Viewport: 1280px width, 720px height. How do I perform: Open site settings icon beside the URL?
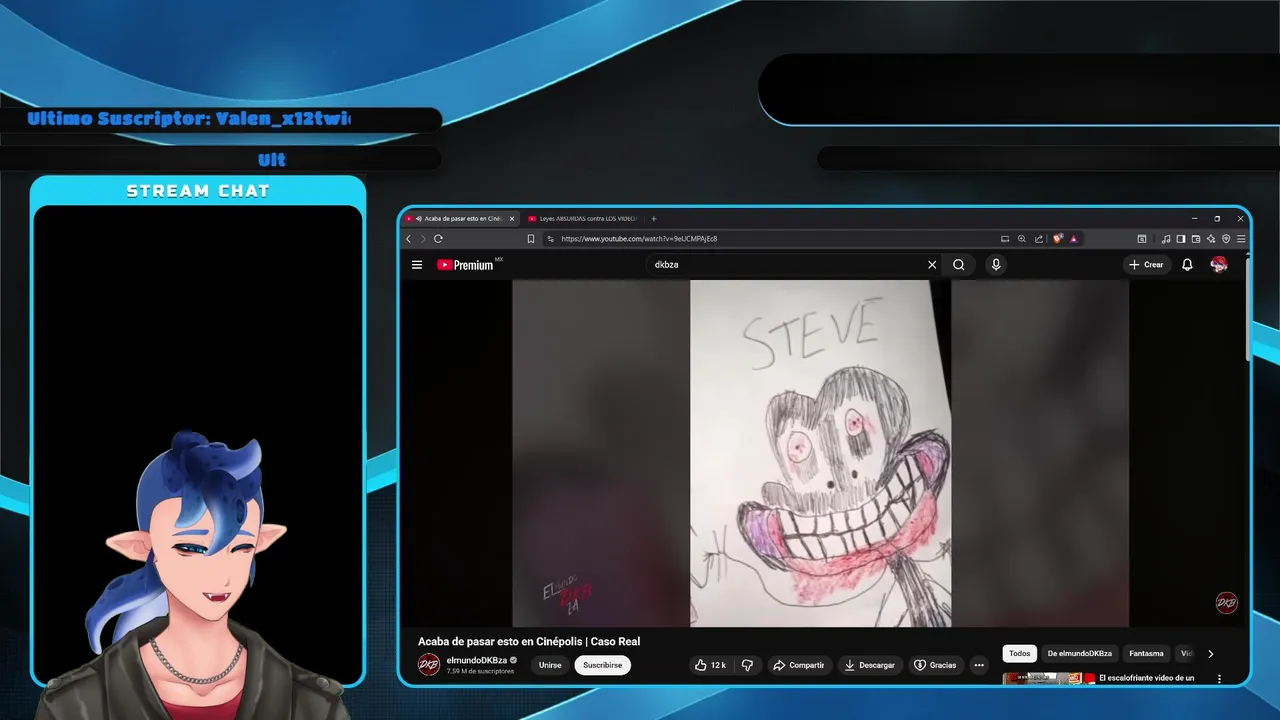coord(550,239)
